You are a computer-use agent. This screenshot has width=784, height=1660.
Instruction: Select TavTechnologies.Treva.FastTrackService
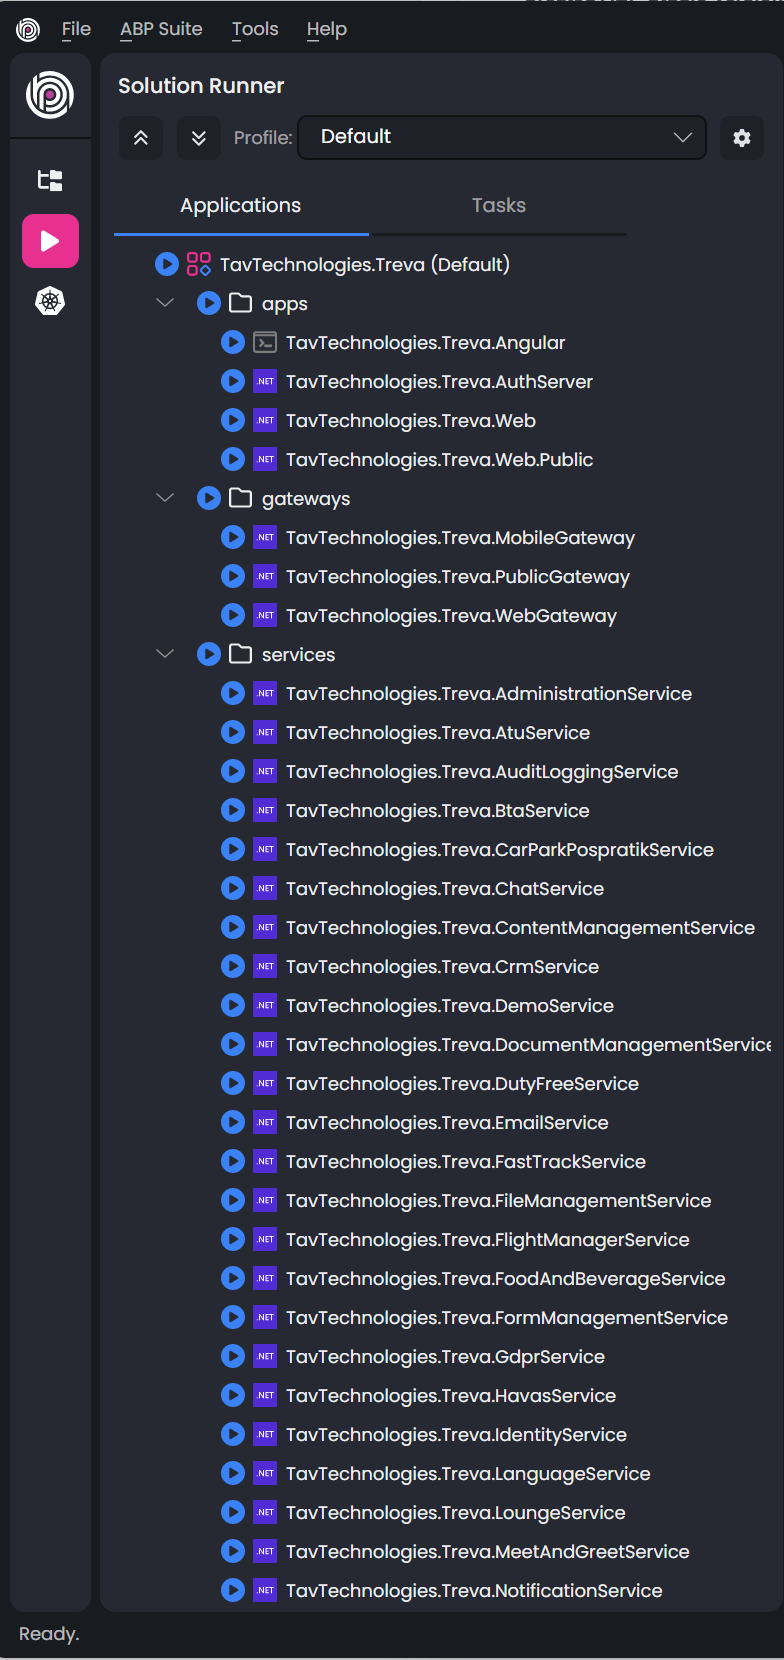pos(466,1161)
